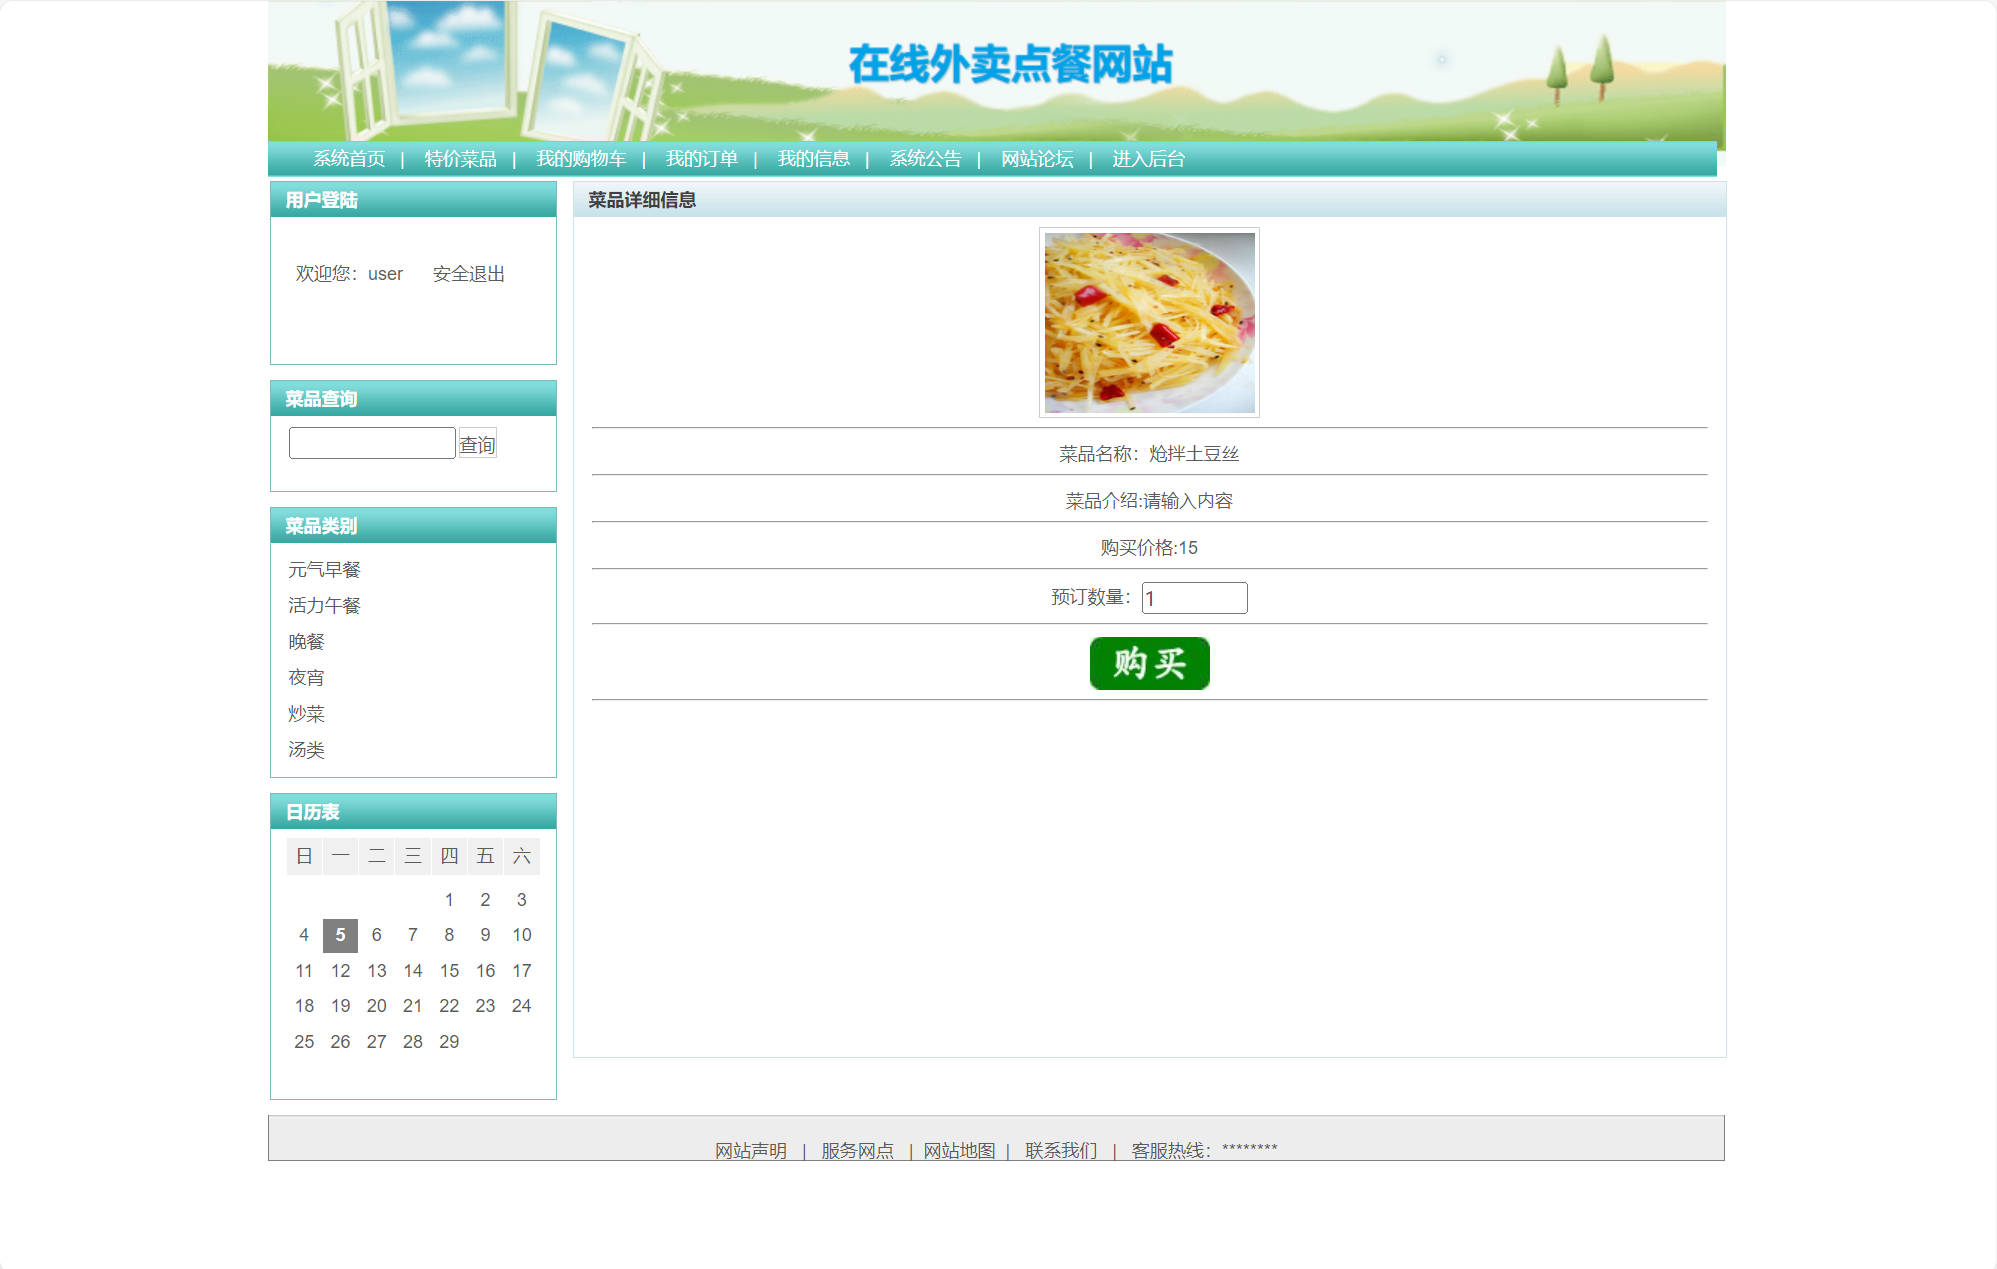Open the 炒菜 dish category
The image size is (1997, 1269).
coord(306,714)
